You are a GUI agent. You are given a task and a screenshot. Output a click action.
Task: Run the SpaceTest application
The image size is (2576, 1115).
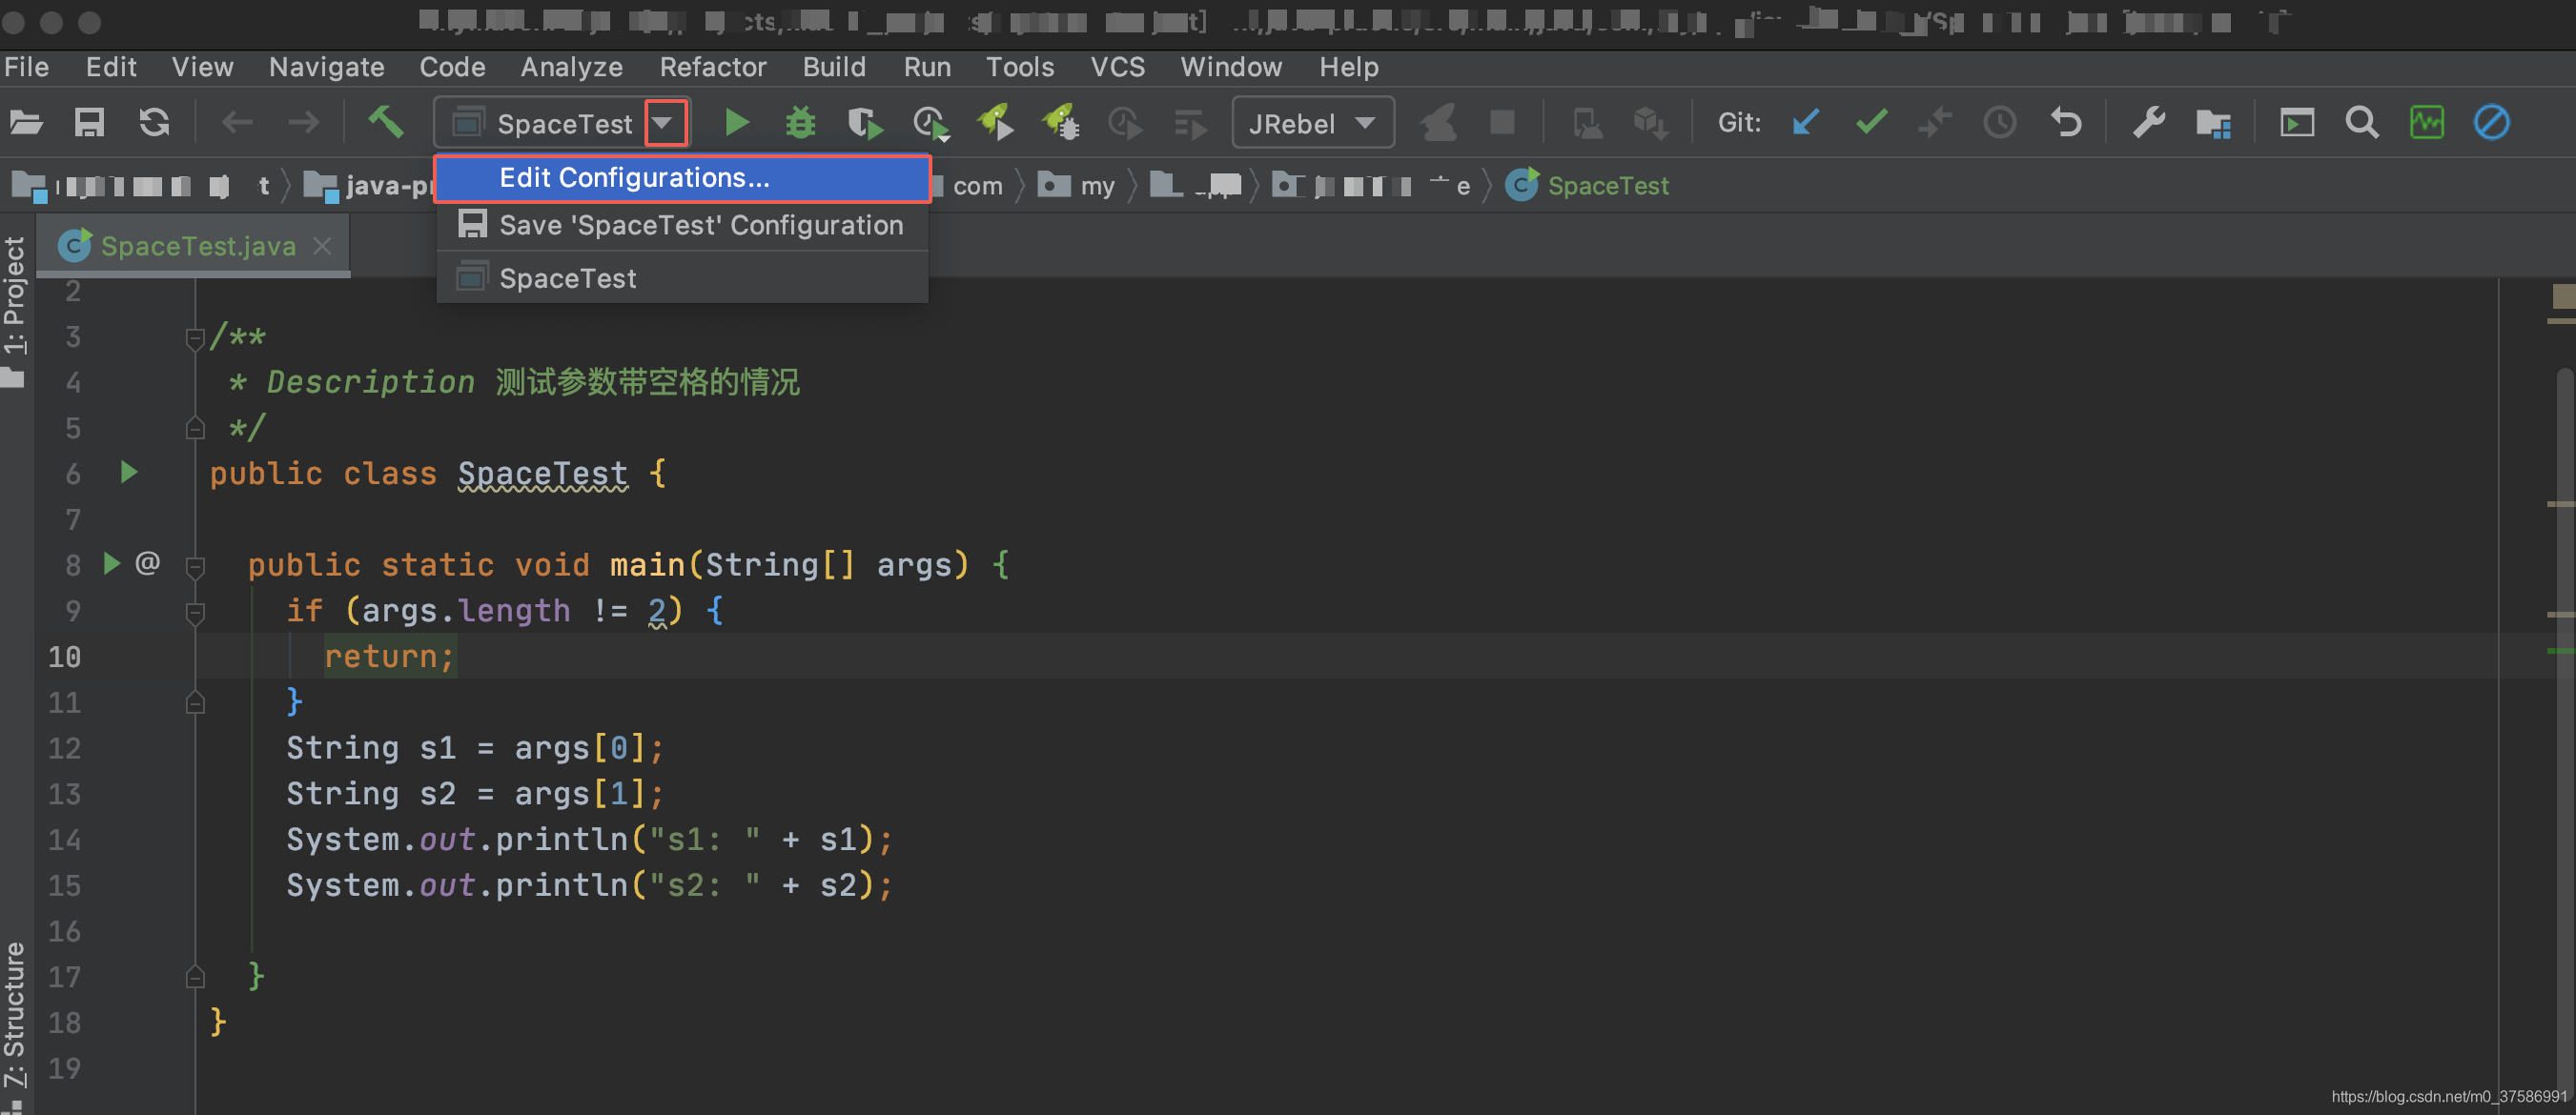[737, 122]
